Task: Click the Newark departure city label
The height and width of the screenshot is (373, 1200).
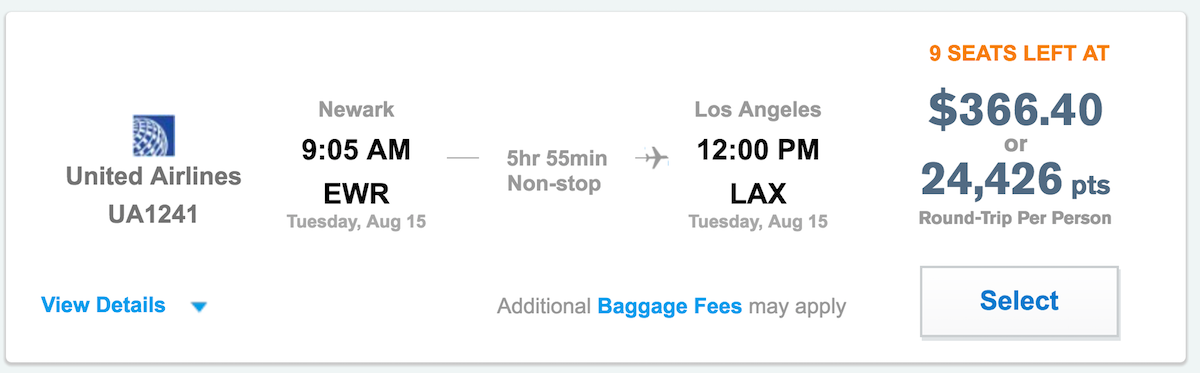Action: (357, 110)
